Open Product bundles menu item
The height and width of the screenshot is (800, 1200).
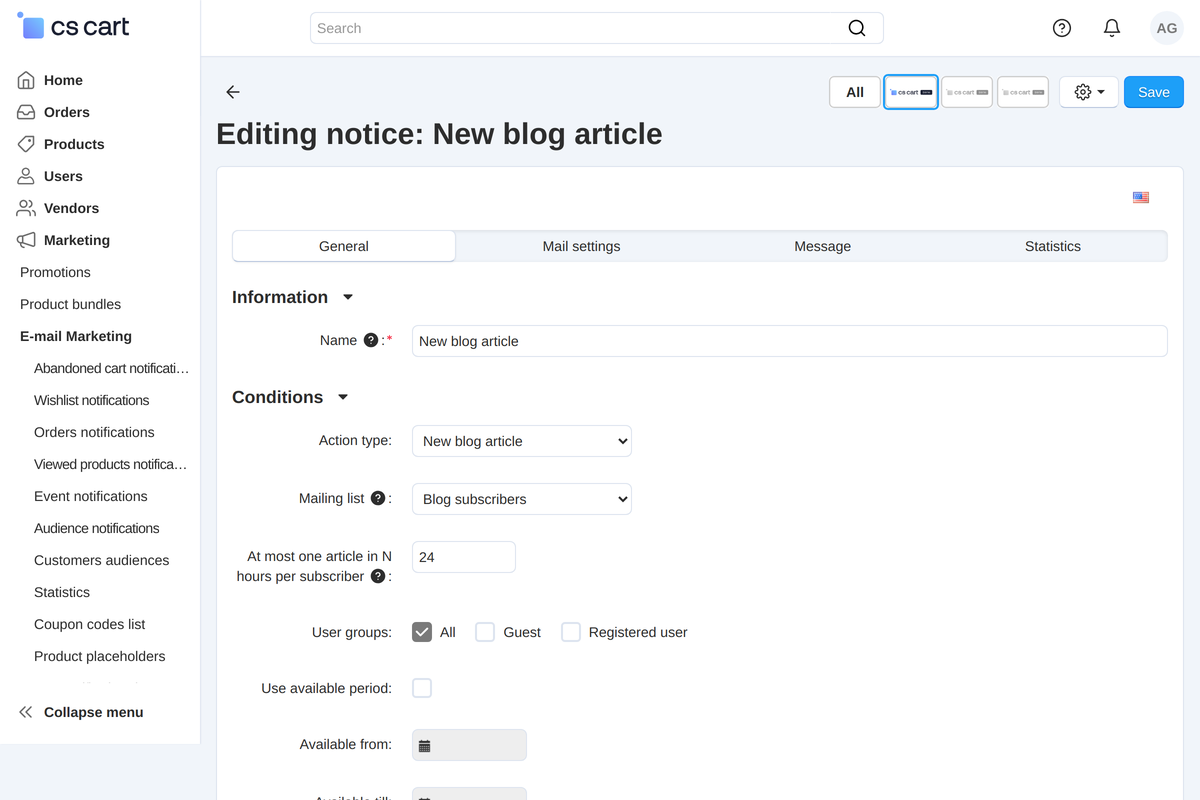pyautogui.click(x=70, y=304)
